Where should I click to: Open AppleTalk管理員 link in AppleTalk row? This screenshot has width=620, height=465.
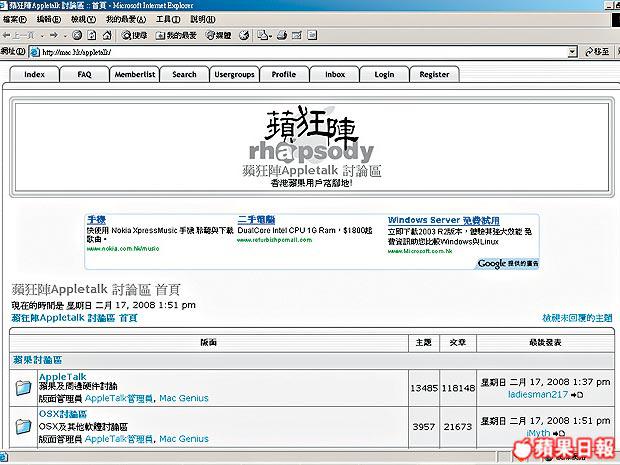click(x=119, y=398)
